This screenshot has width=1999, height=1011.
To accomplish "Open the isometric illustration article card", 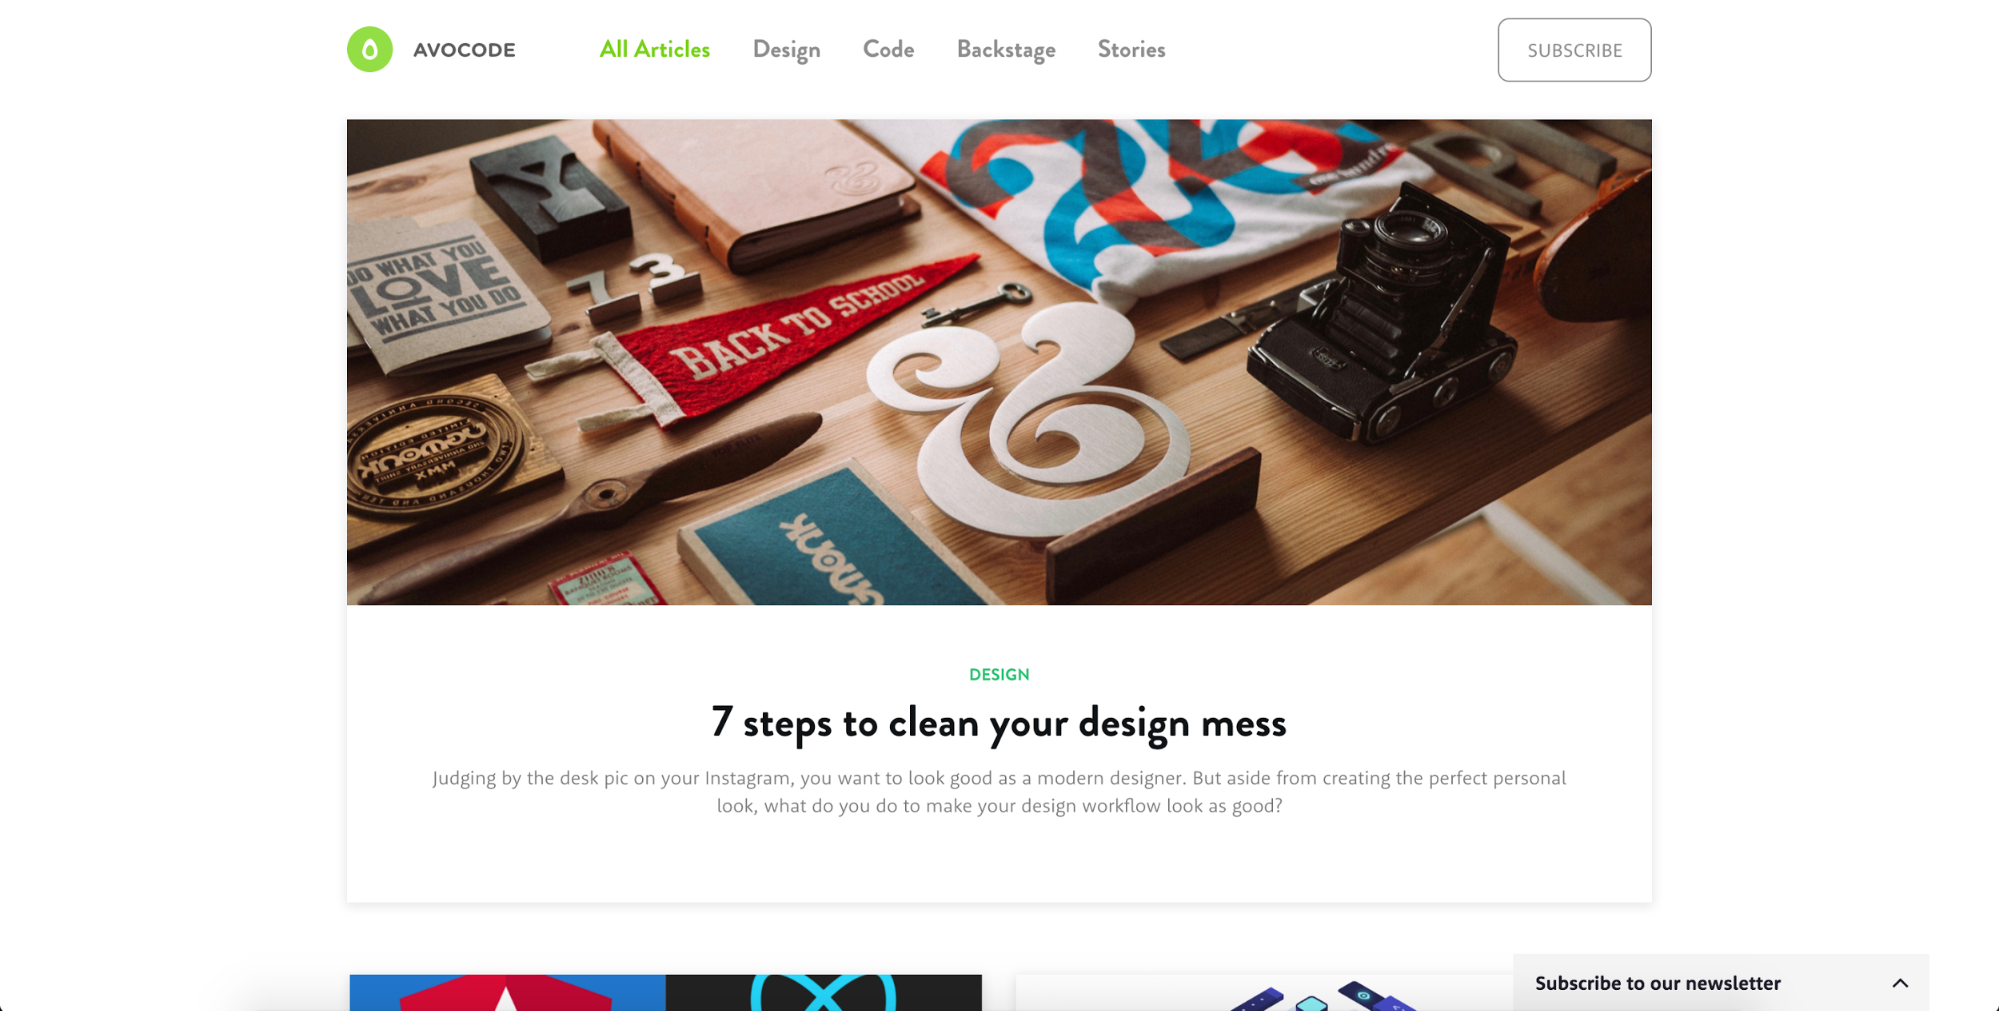I will (1264, 993).
